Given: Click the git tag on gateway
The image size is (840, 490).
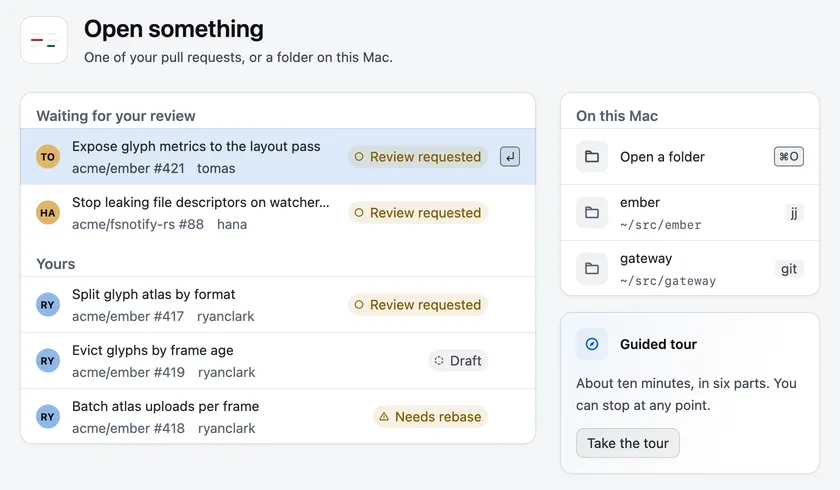Looking at the screenshot, I should coord(789,269).
